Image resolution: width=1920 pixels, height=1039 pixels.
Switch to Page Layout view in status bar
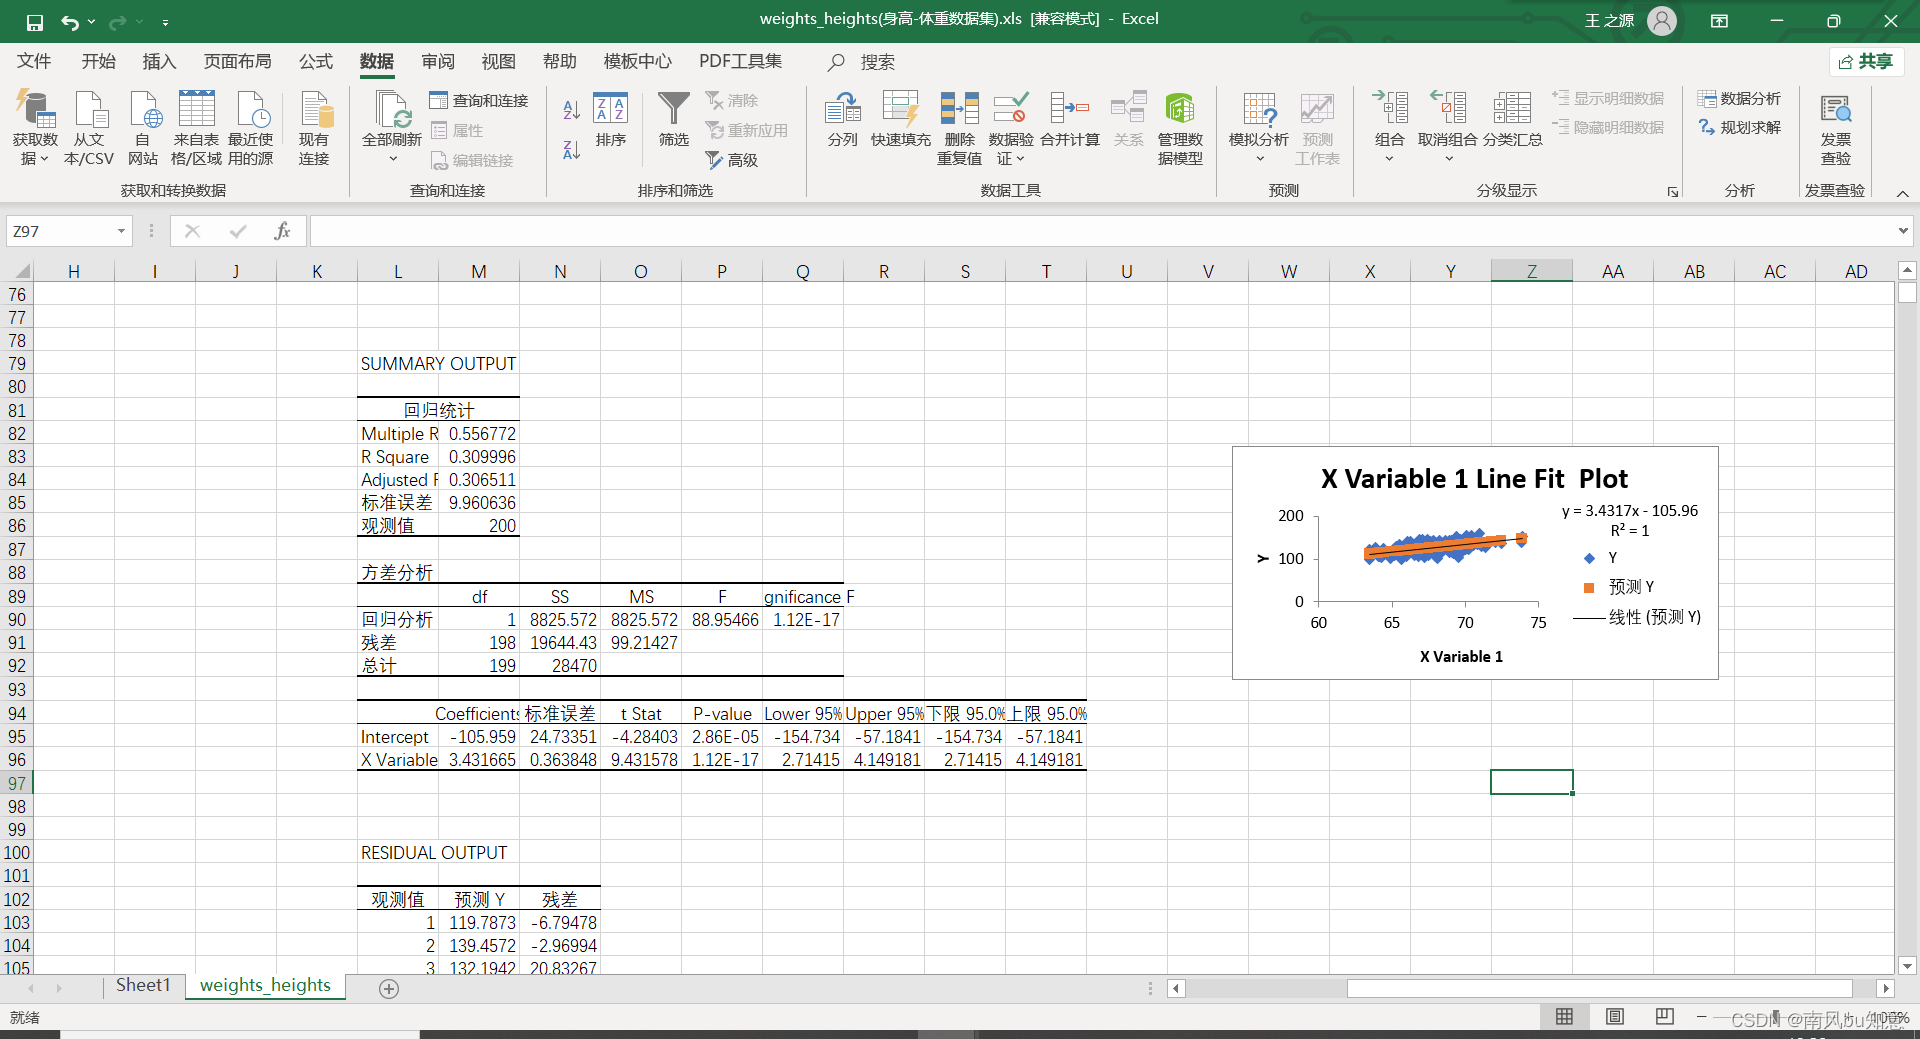[x=1615, y=1017]
